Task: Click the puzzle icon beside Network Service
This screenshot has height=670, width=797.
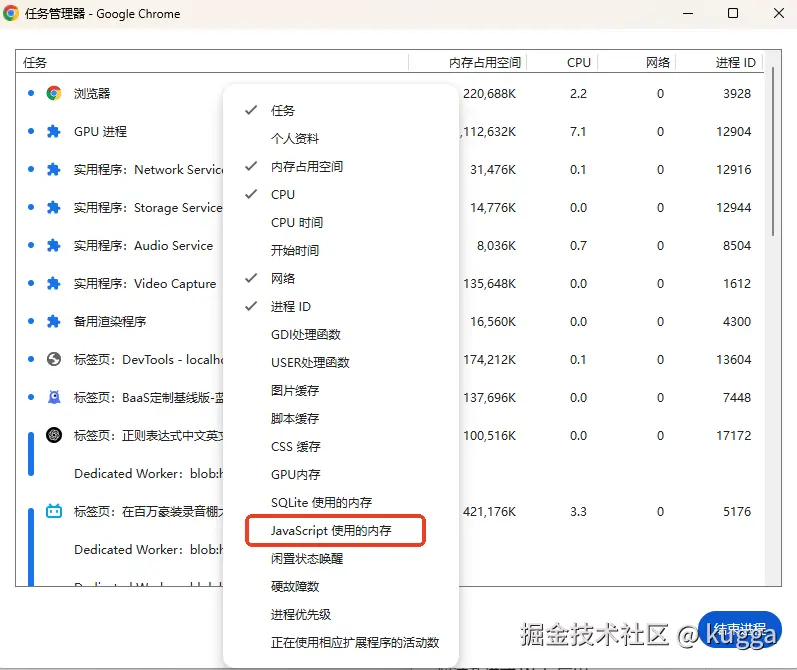Action: coord(53,169)
